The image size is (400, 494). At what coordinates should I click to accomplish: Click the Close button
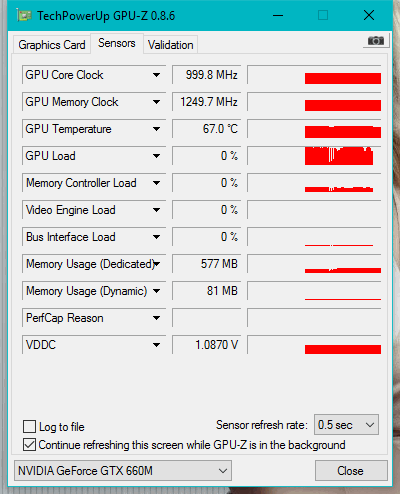click(x=351, y=471)
